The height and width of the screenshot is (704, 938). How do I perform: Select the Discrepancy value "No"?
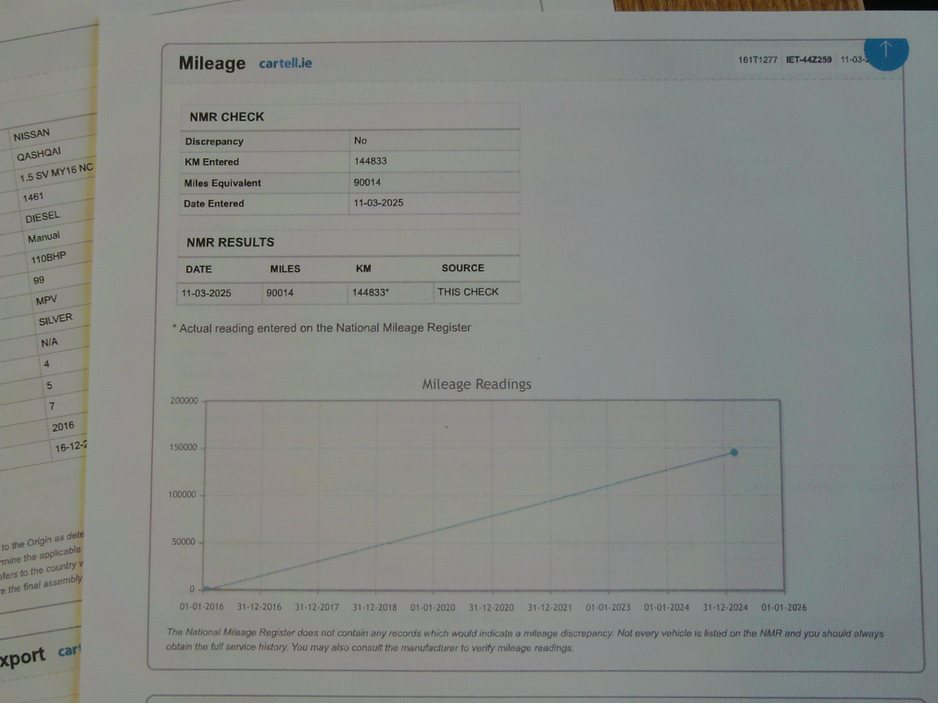coord(360,141)
